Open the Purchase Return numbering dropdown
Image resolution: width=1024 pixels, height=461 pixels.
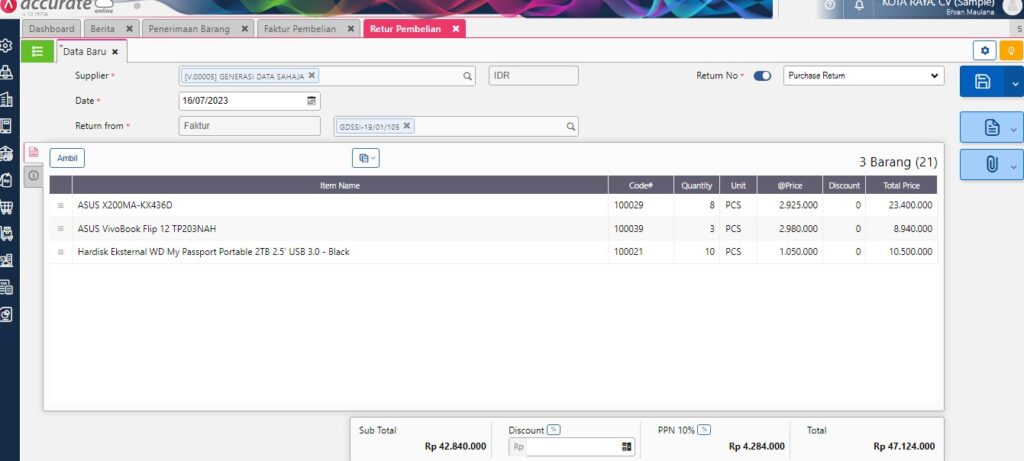[x=863, y=76]
